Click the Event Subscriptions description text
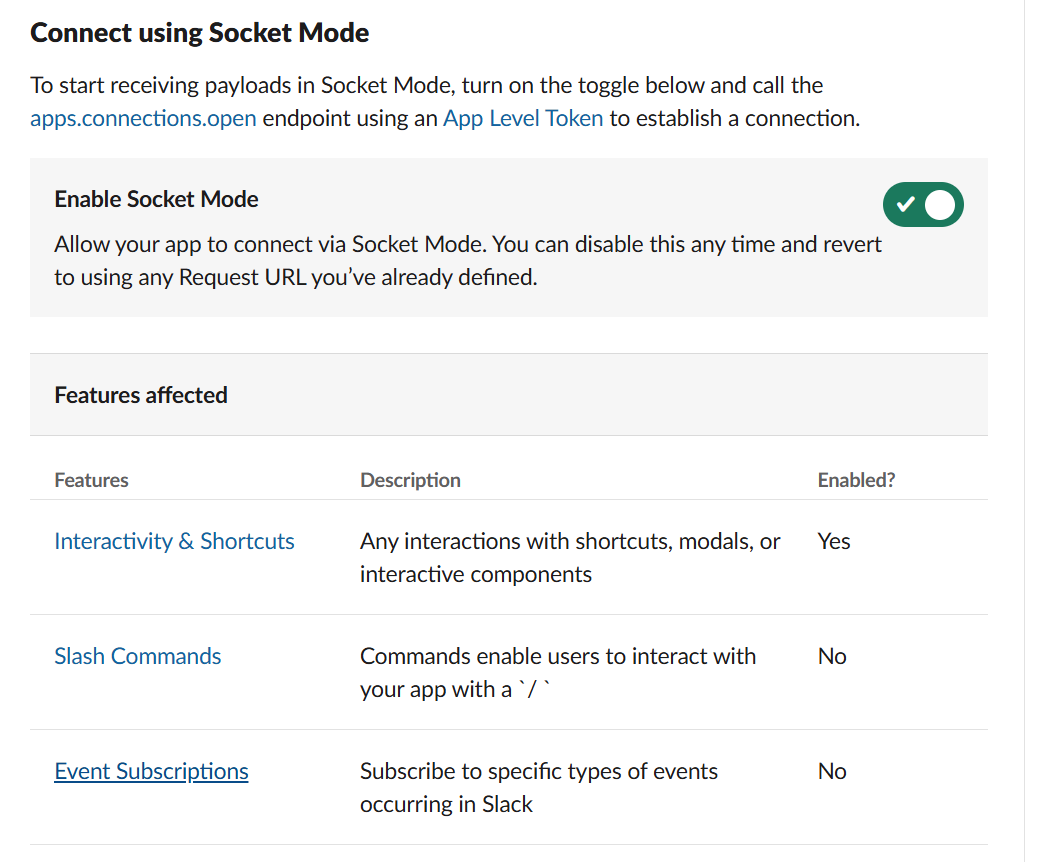 [x=539, y=788]
